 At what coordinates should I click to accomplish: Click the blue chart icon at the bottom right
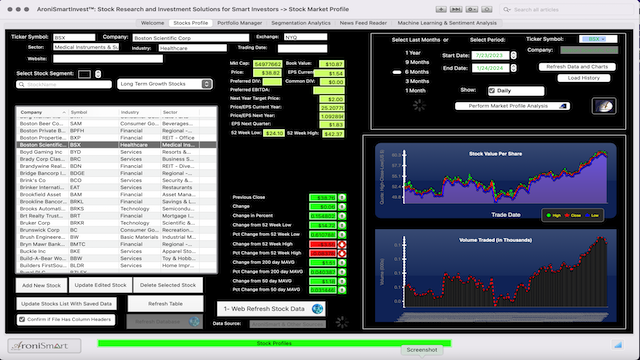click(618, 345)
